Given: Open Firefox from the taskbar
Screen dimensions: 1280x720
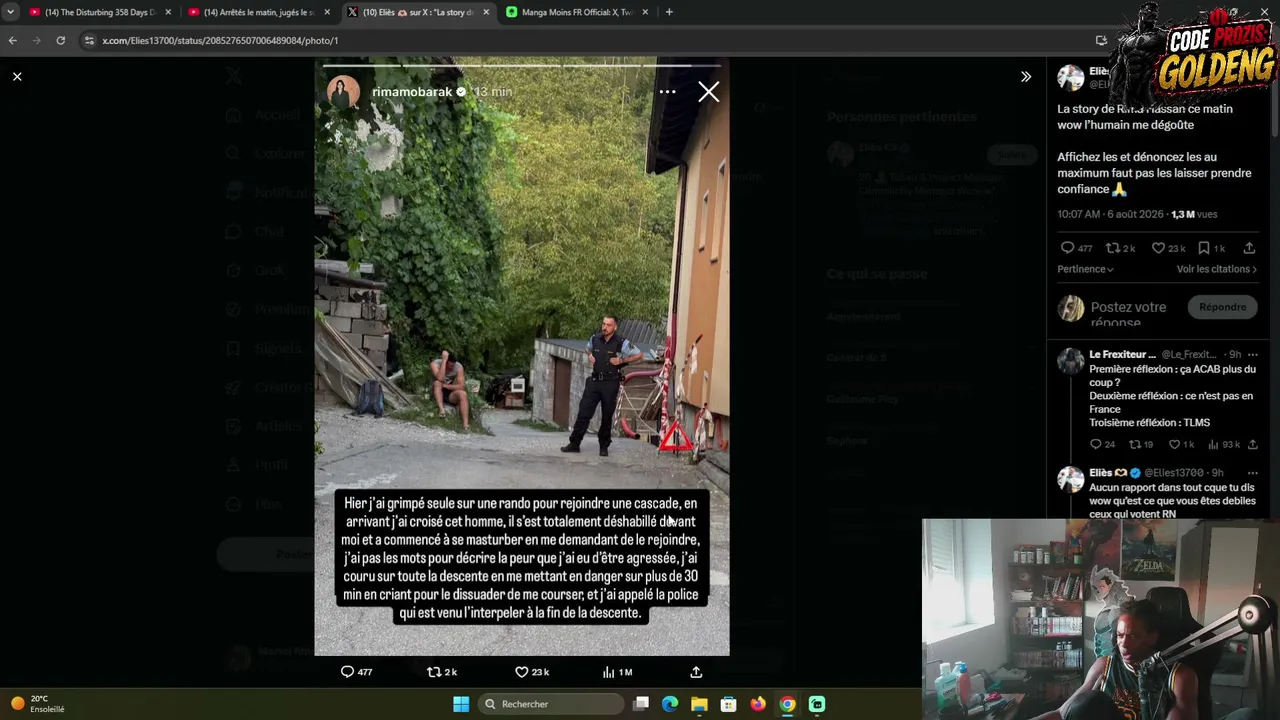Looking at the screenshot, I should 758,704.
